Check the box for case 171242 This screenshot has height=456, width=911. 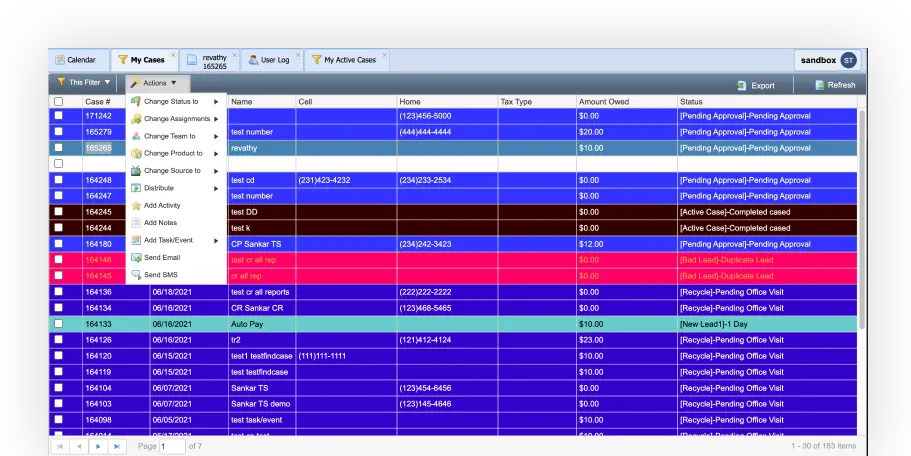[59, 116]
